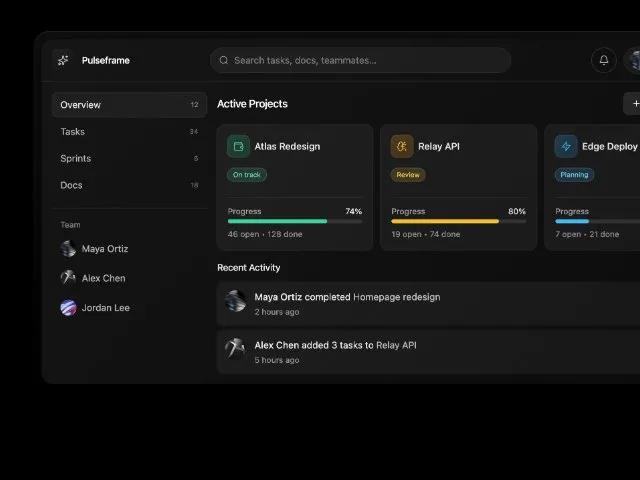Click the Pulseframe brand name
This screenshot has height=480, width=640.
pos(106,60)
